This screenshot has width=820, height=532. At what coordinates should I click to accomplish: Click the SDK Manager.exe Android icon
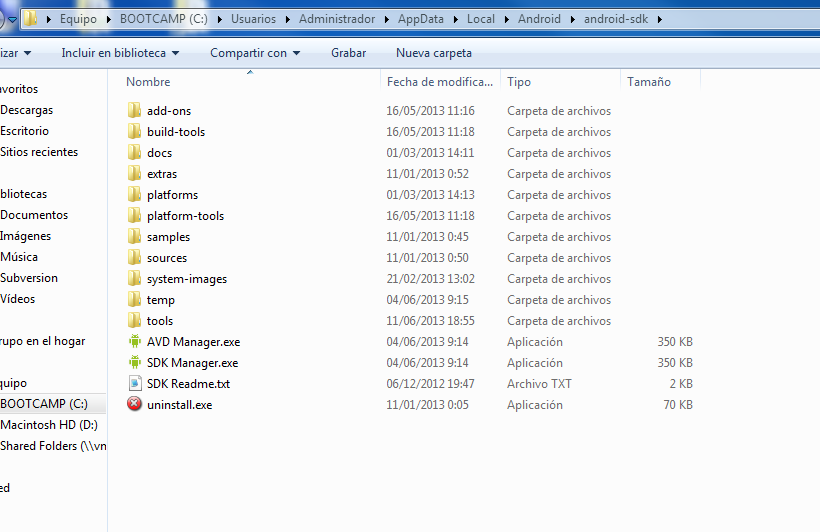[135, 363]
